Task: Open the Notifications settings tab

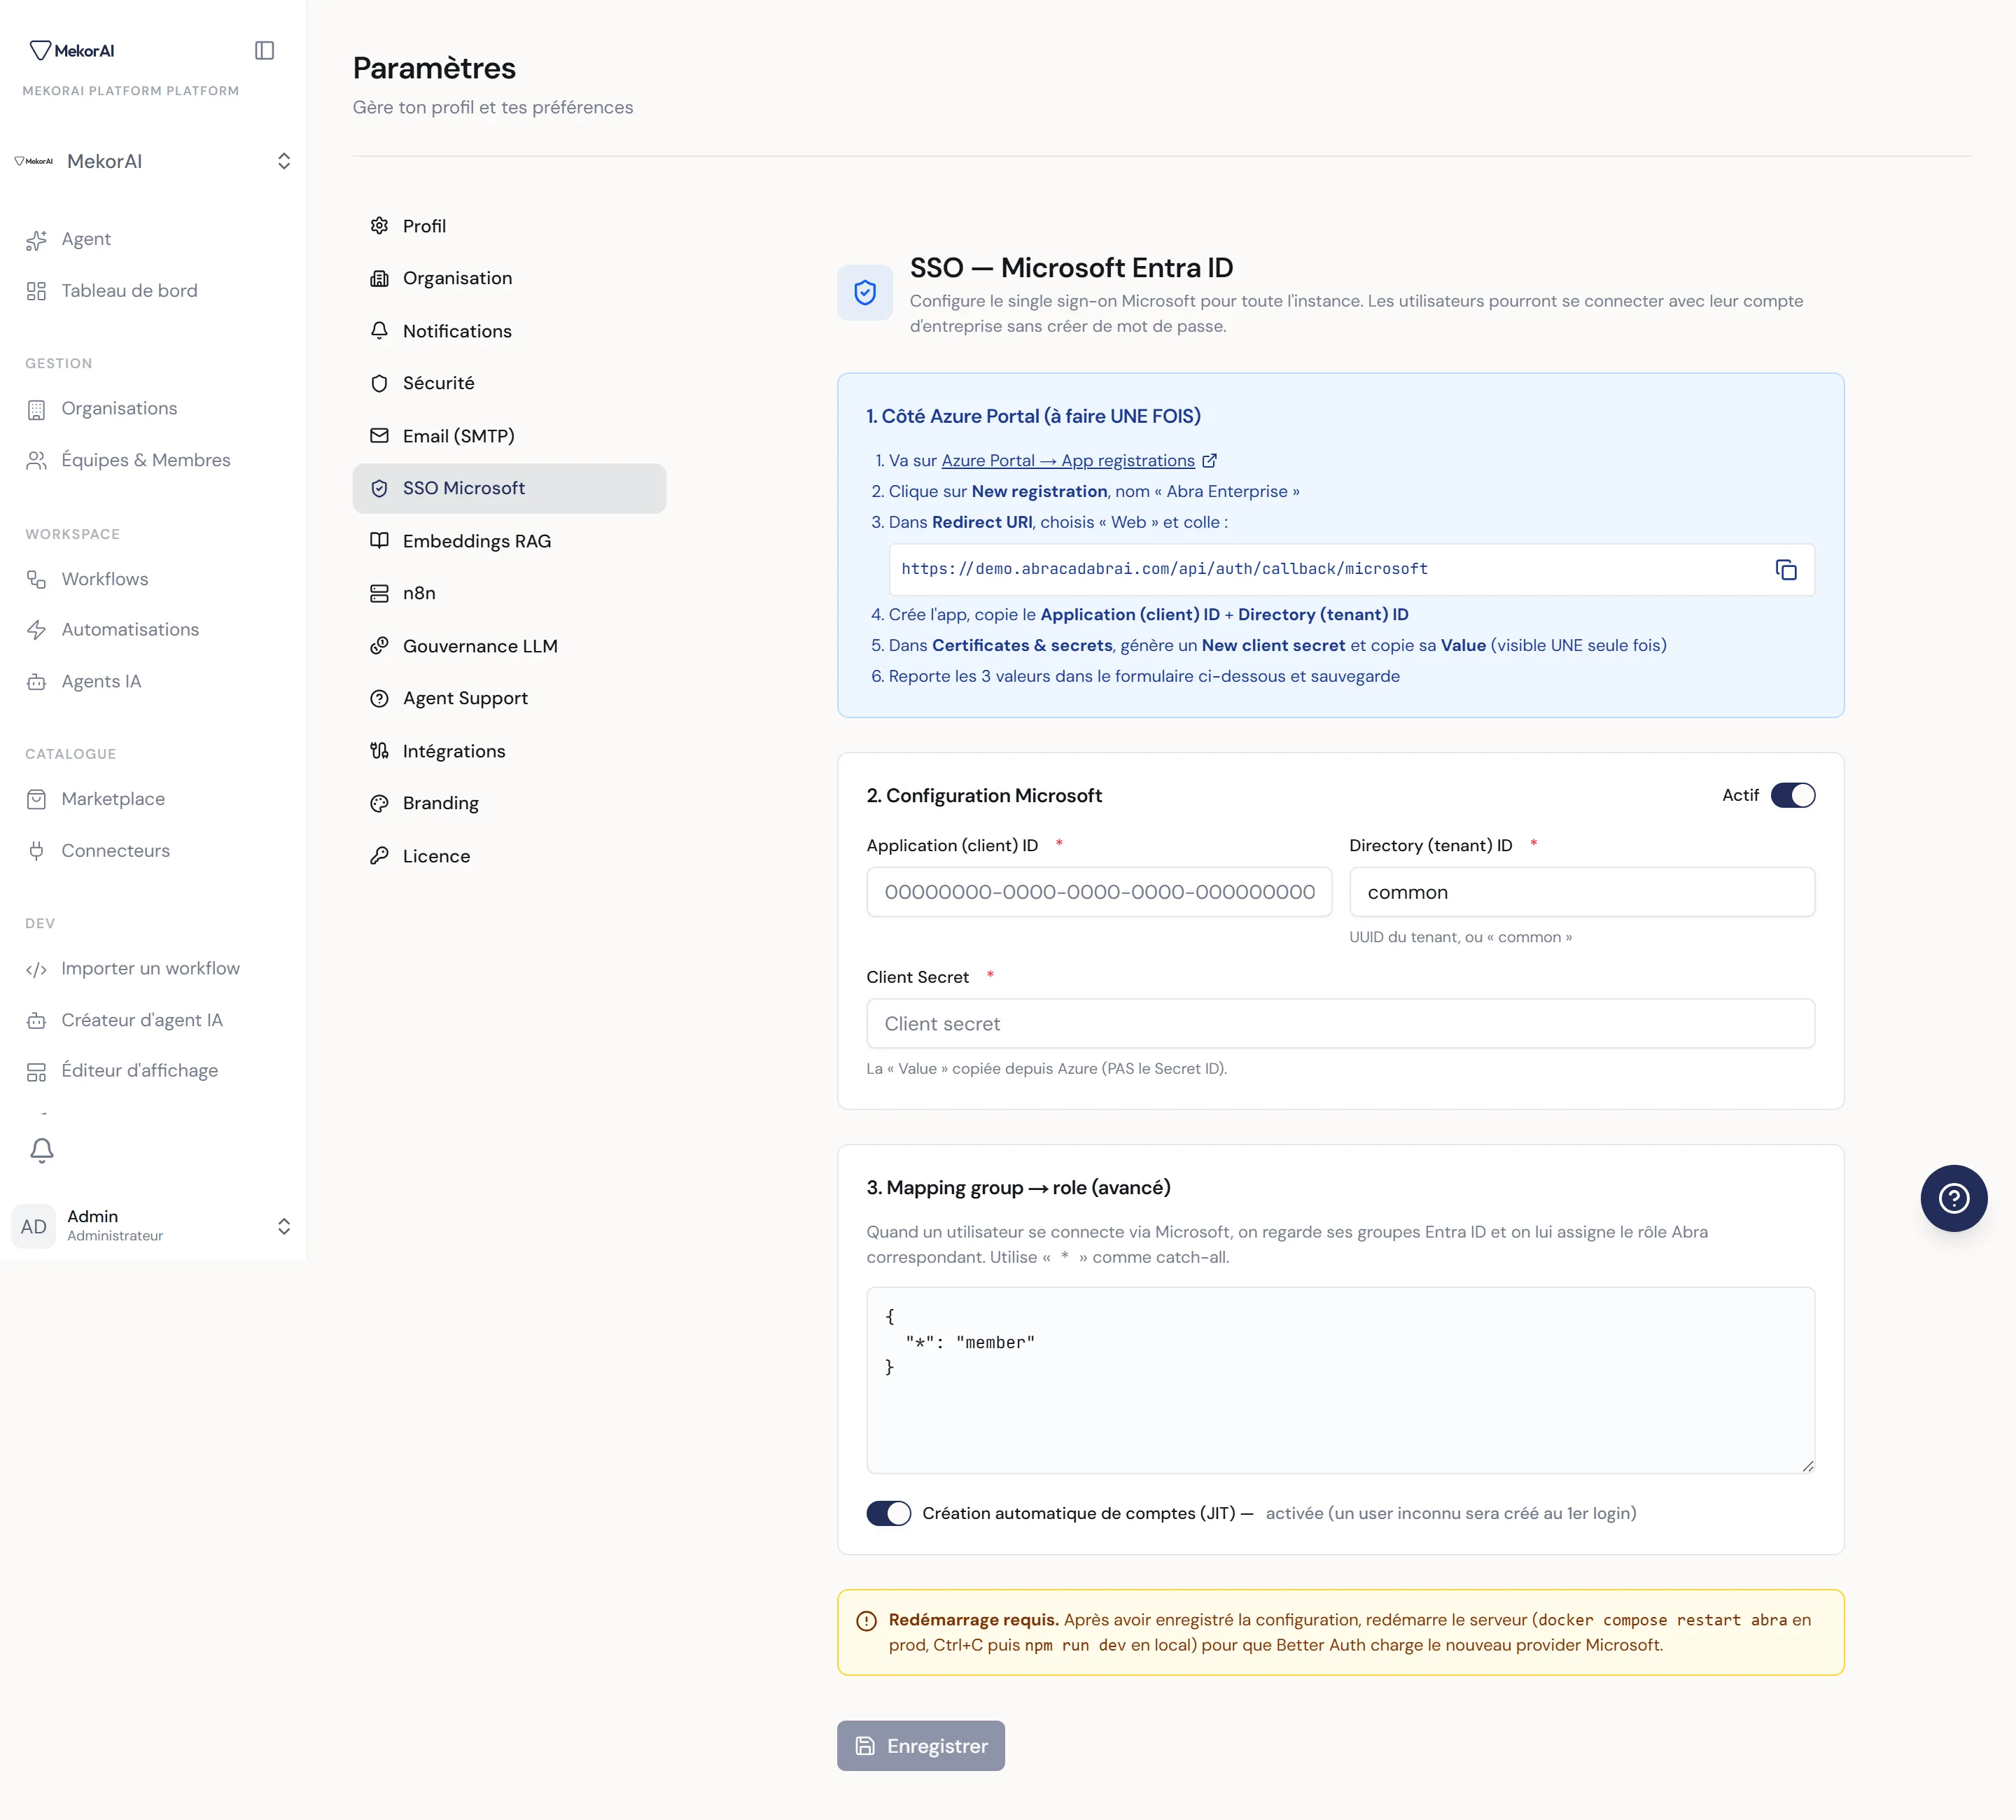Action: [x=509, y=331]
